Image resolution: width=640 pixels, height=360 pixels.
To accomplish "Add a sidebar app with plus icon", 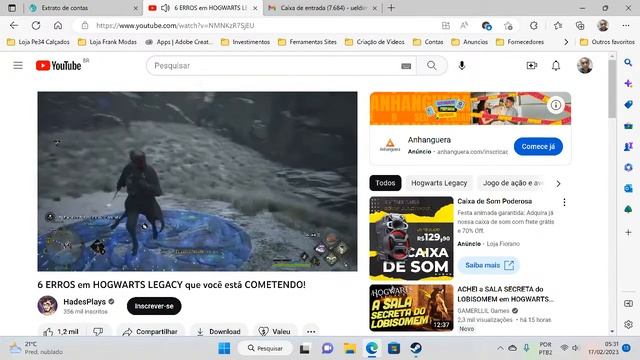I will click(x=628, y=232).
